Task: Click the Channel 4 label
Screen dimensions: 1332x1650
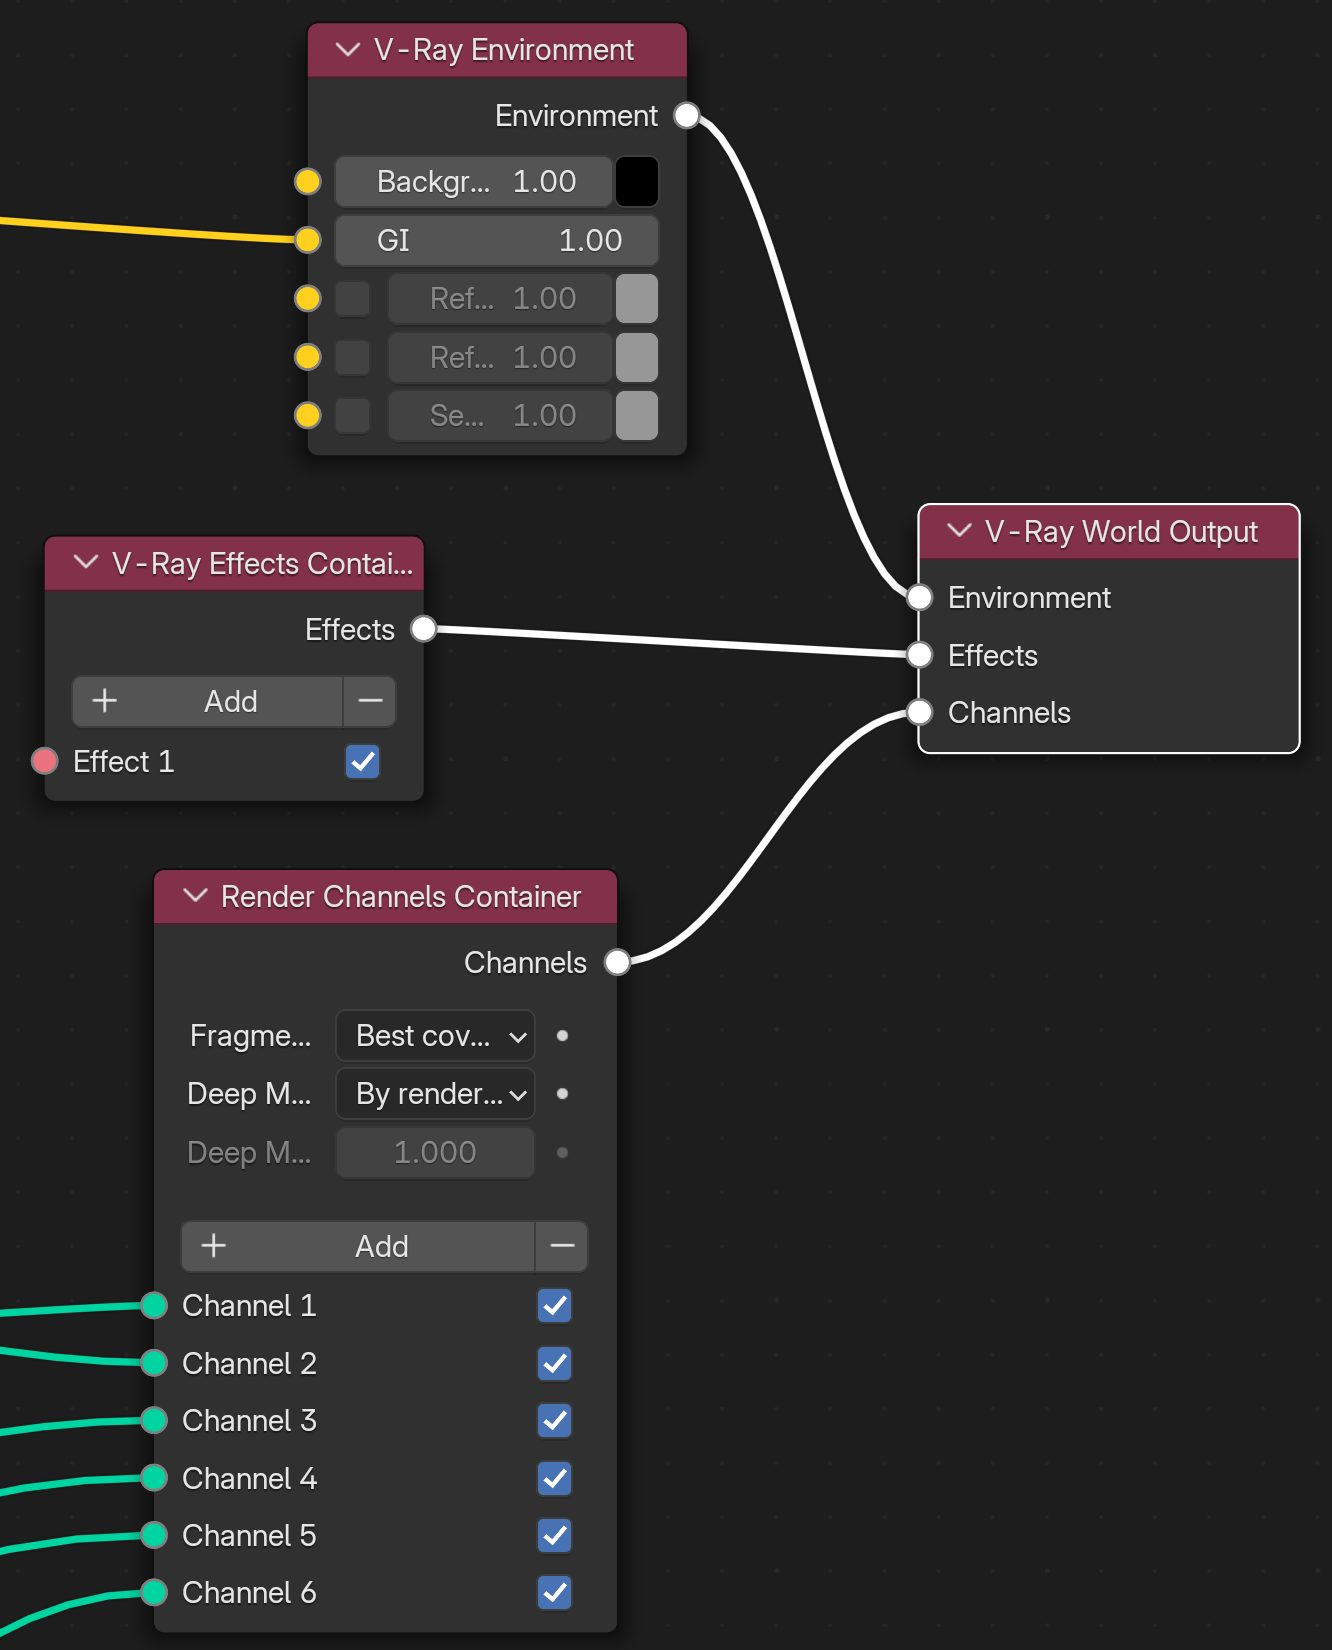Action: 249,1478
